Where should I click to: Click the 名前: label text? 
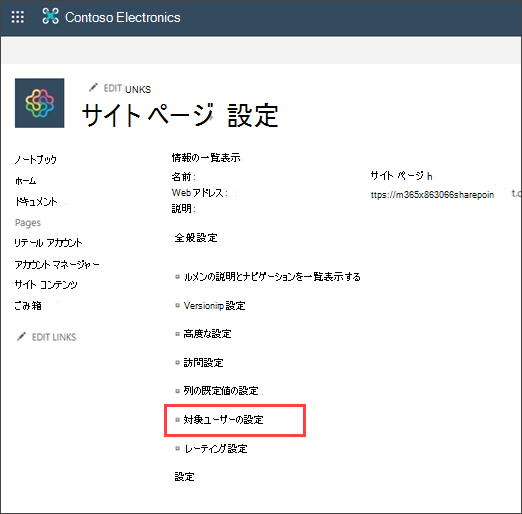tap(184, 176)
